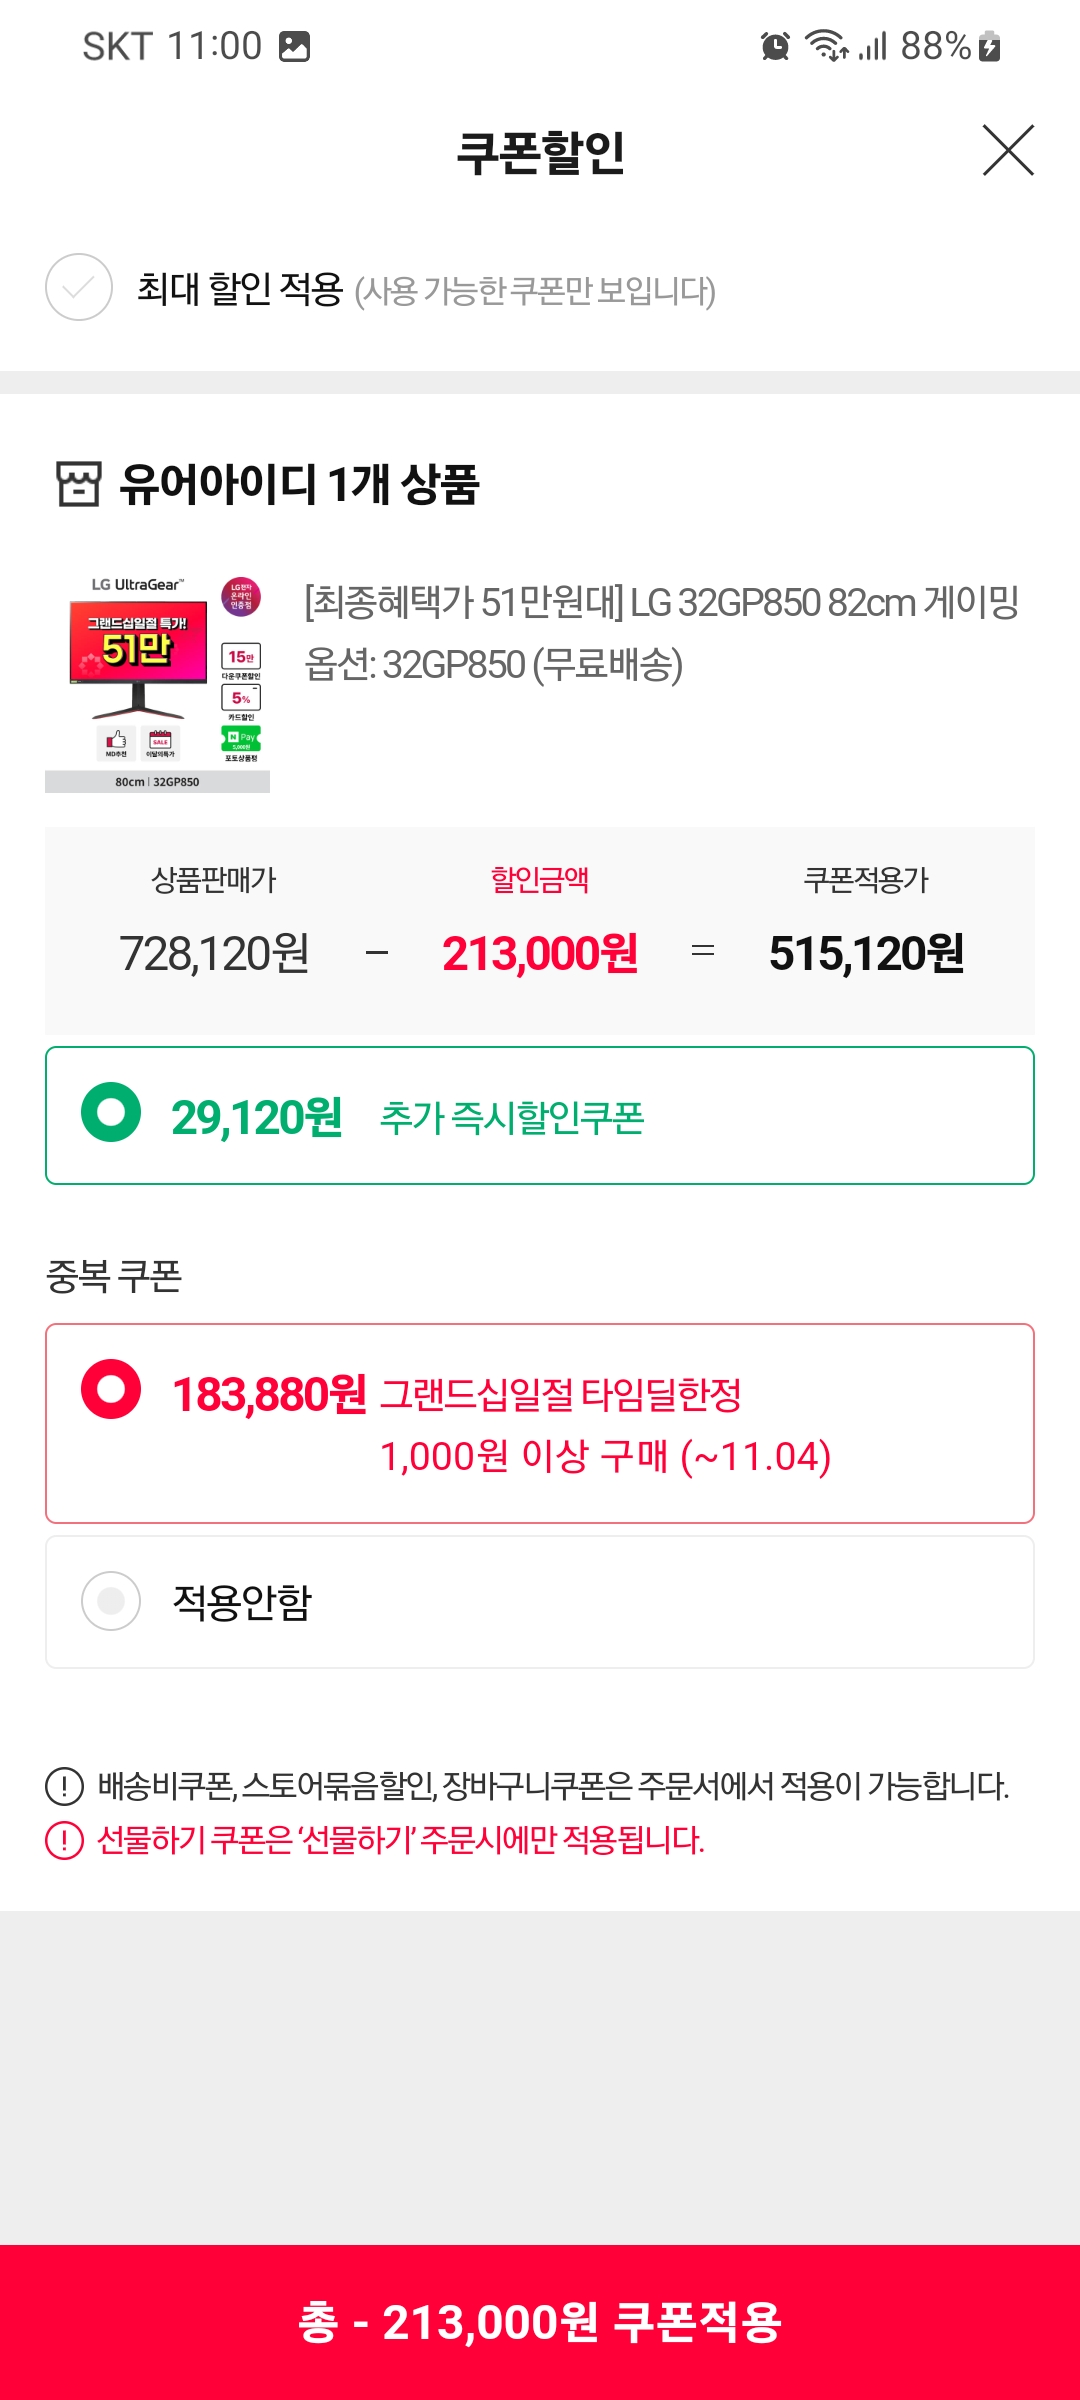Viewport: 1080px width, 2400px height.
Task: Tap the Wi-Fi status icon
Action: [827, 46]
